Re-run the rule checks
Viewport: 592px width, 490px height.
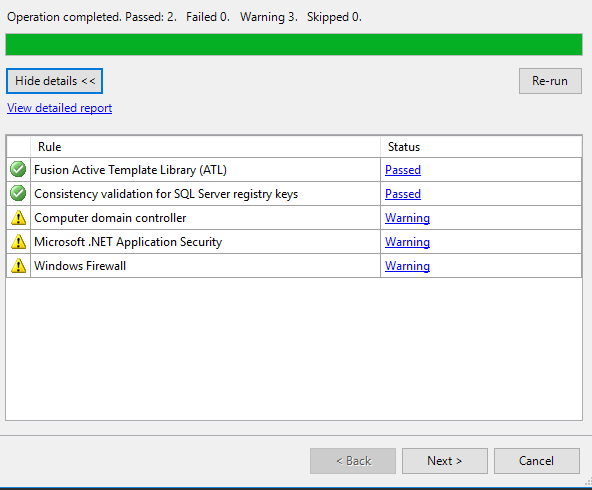(550, 81)
